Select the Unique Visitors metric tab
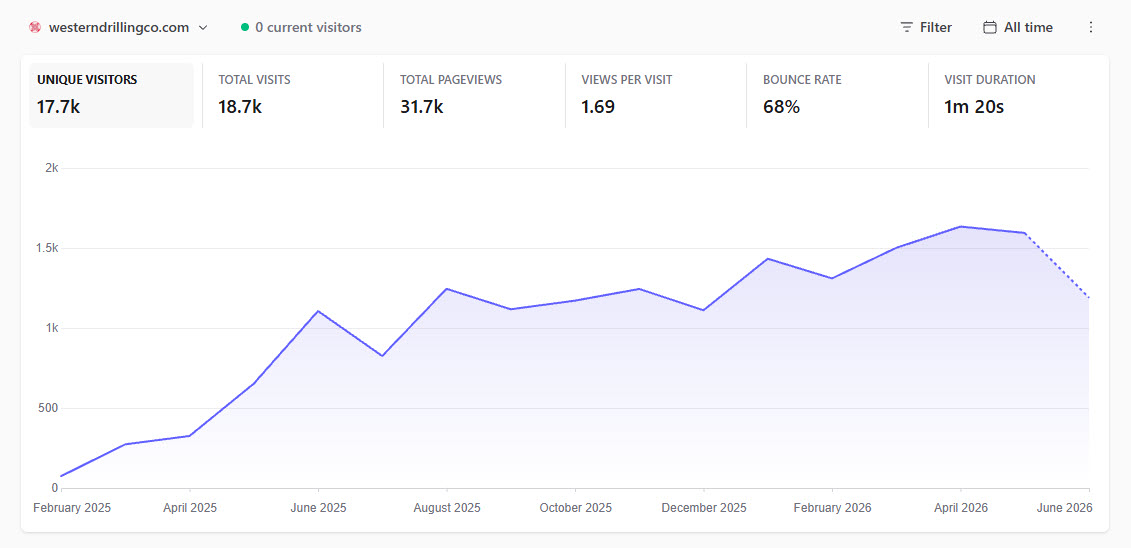This screenshot has height=548, width=1131. [111, 95]
